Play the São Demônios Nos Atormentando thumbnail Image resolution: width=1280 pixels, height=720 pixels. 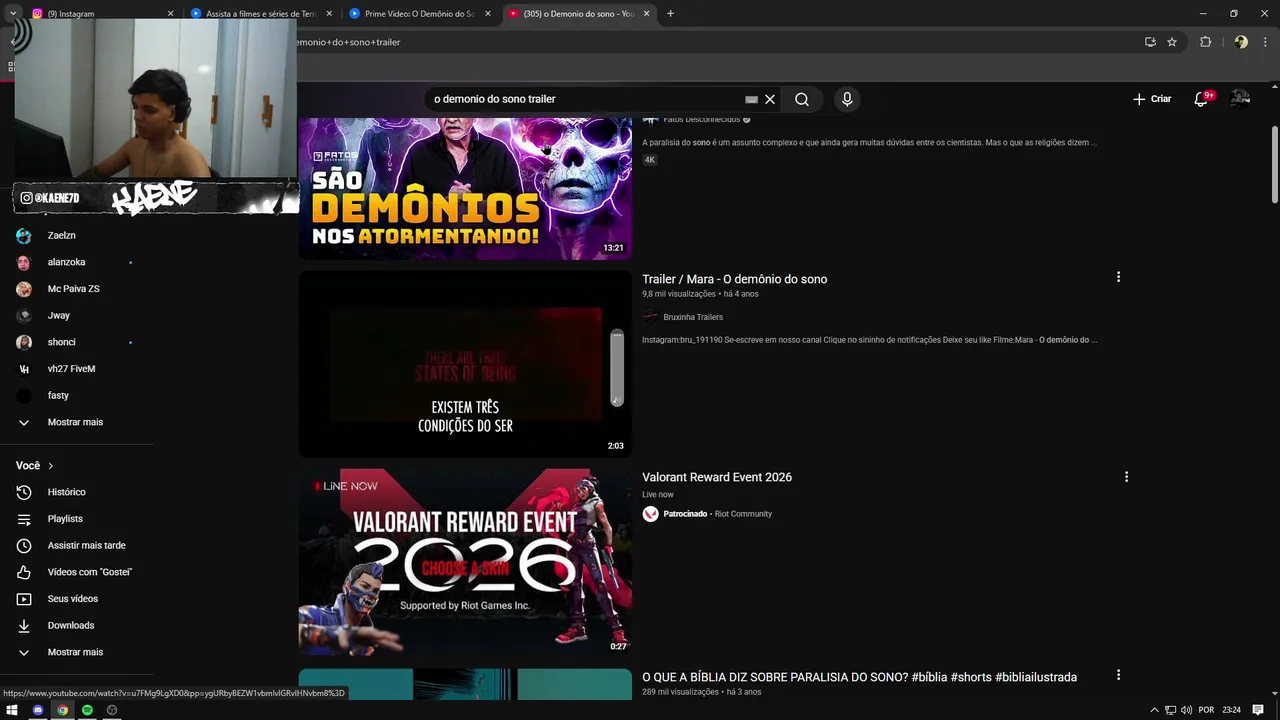[465, 188]
